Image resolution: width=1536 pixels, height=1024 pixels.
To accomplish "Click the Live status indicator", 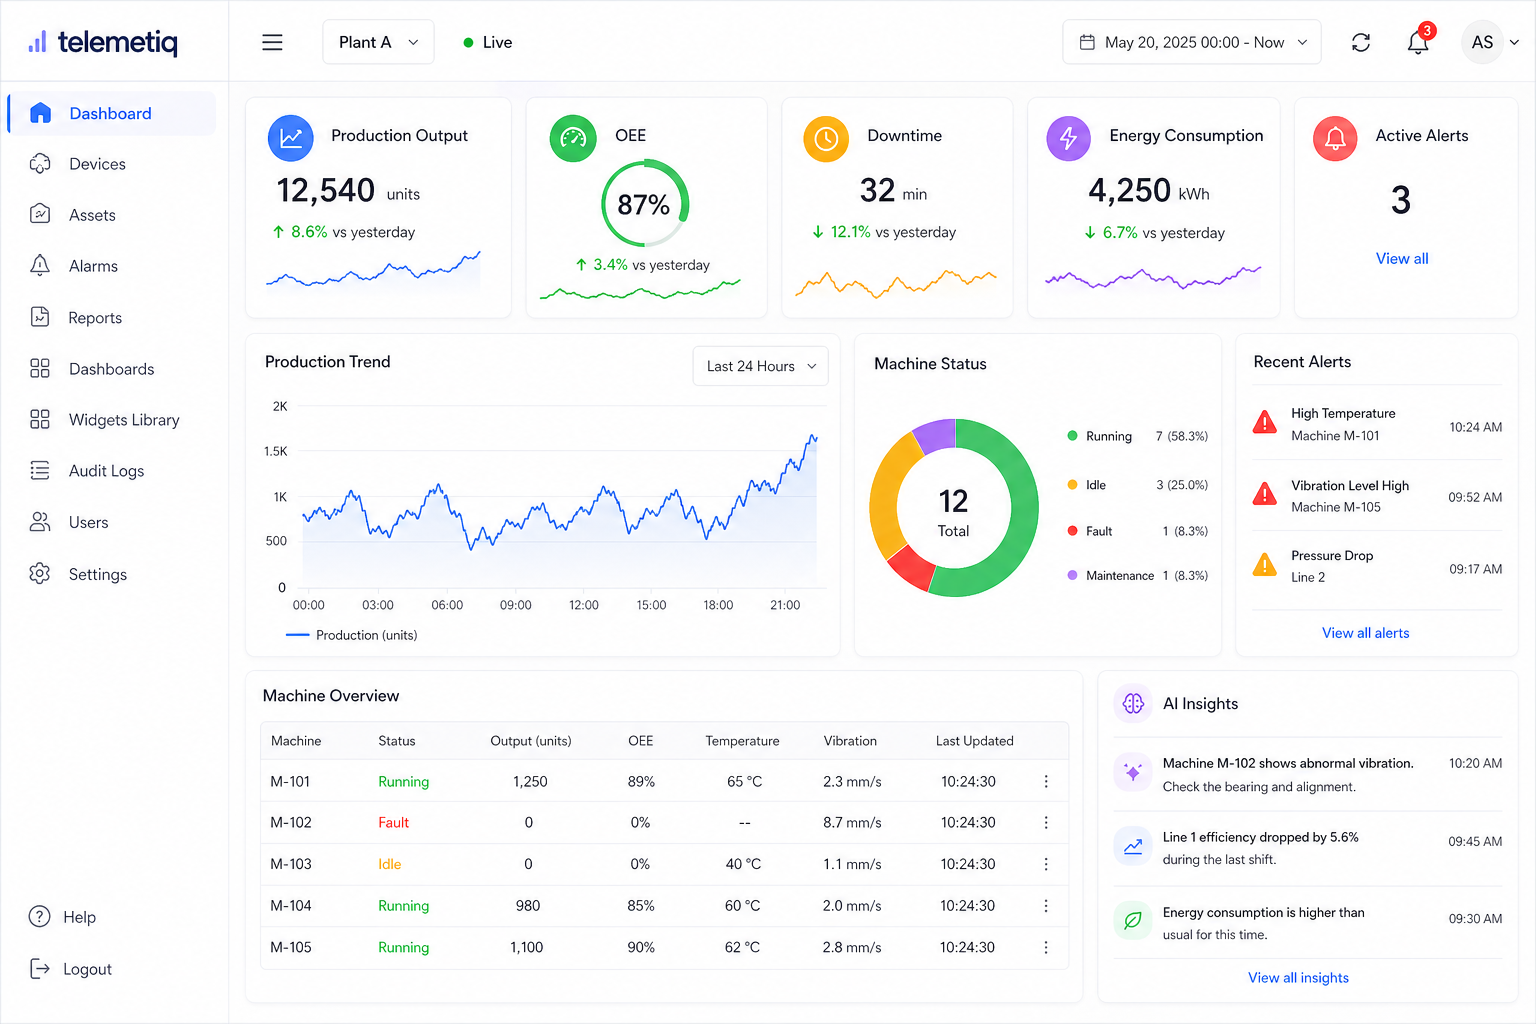I will (488, 42).
